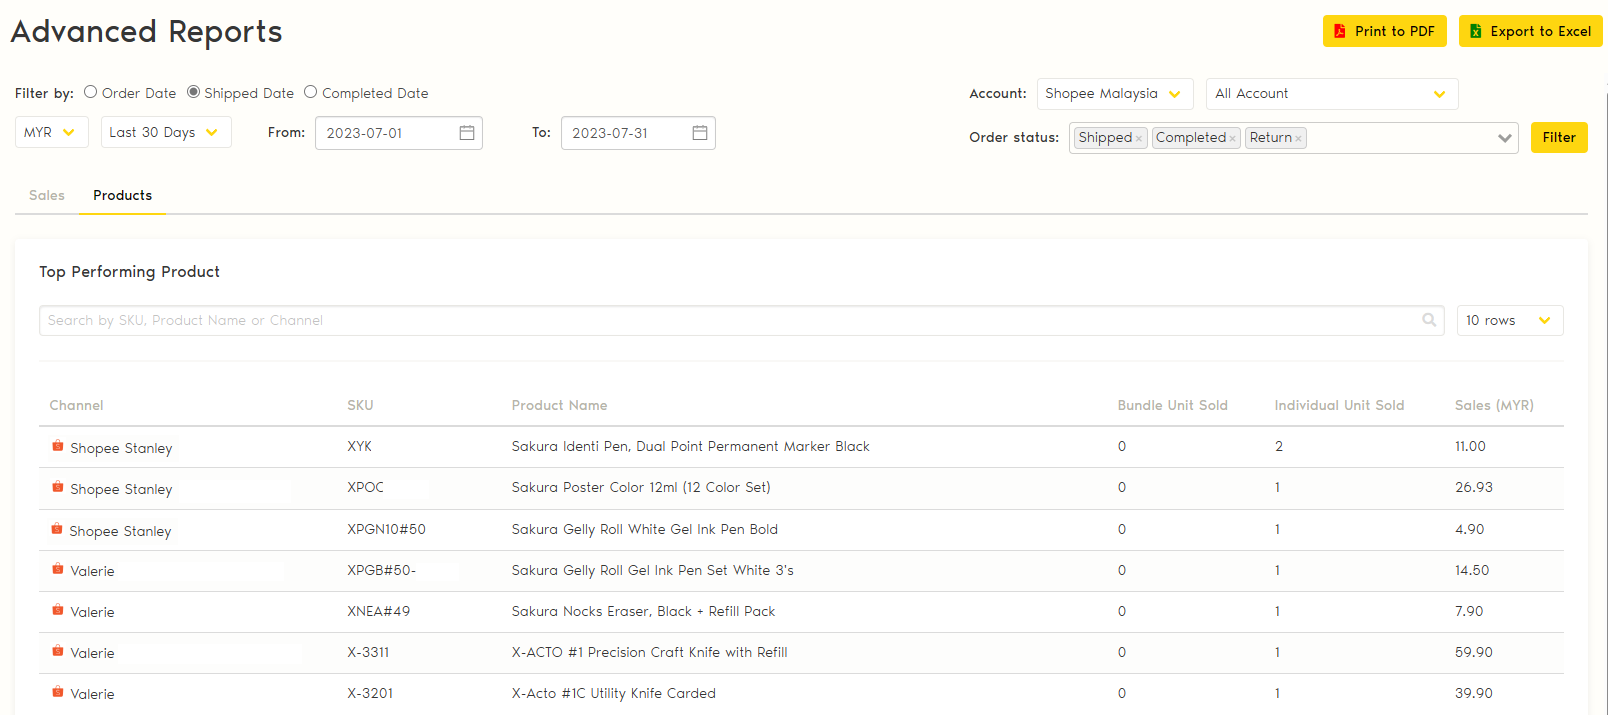Remove the Completed status tag
The height and width of the screenshot is (715, 1608).
pos(1232,139)
